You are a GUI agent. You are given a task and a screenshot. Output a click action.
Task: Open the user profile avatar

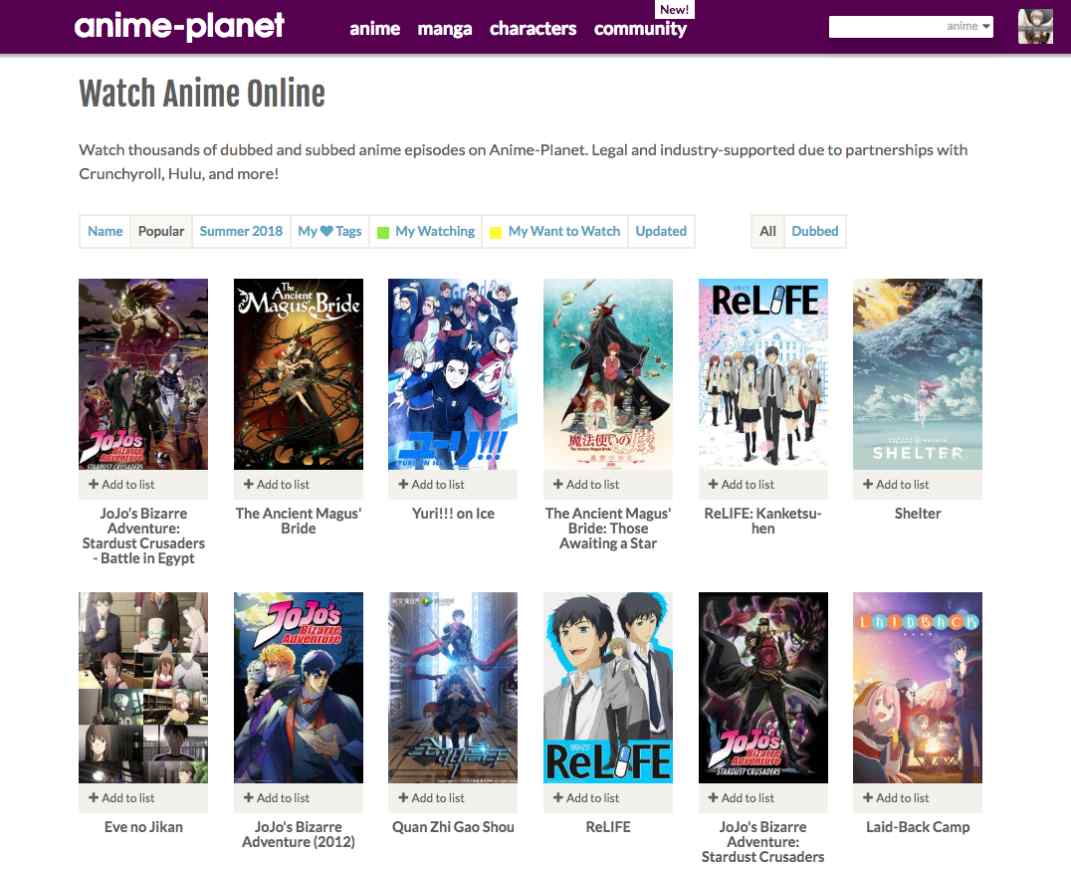pyautogui.click(x=1035, y=27)
